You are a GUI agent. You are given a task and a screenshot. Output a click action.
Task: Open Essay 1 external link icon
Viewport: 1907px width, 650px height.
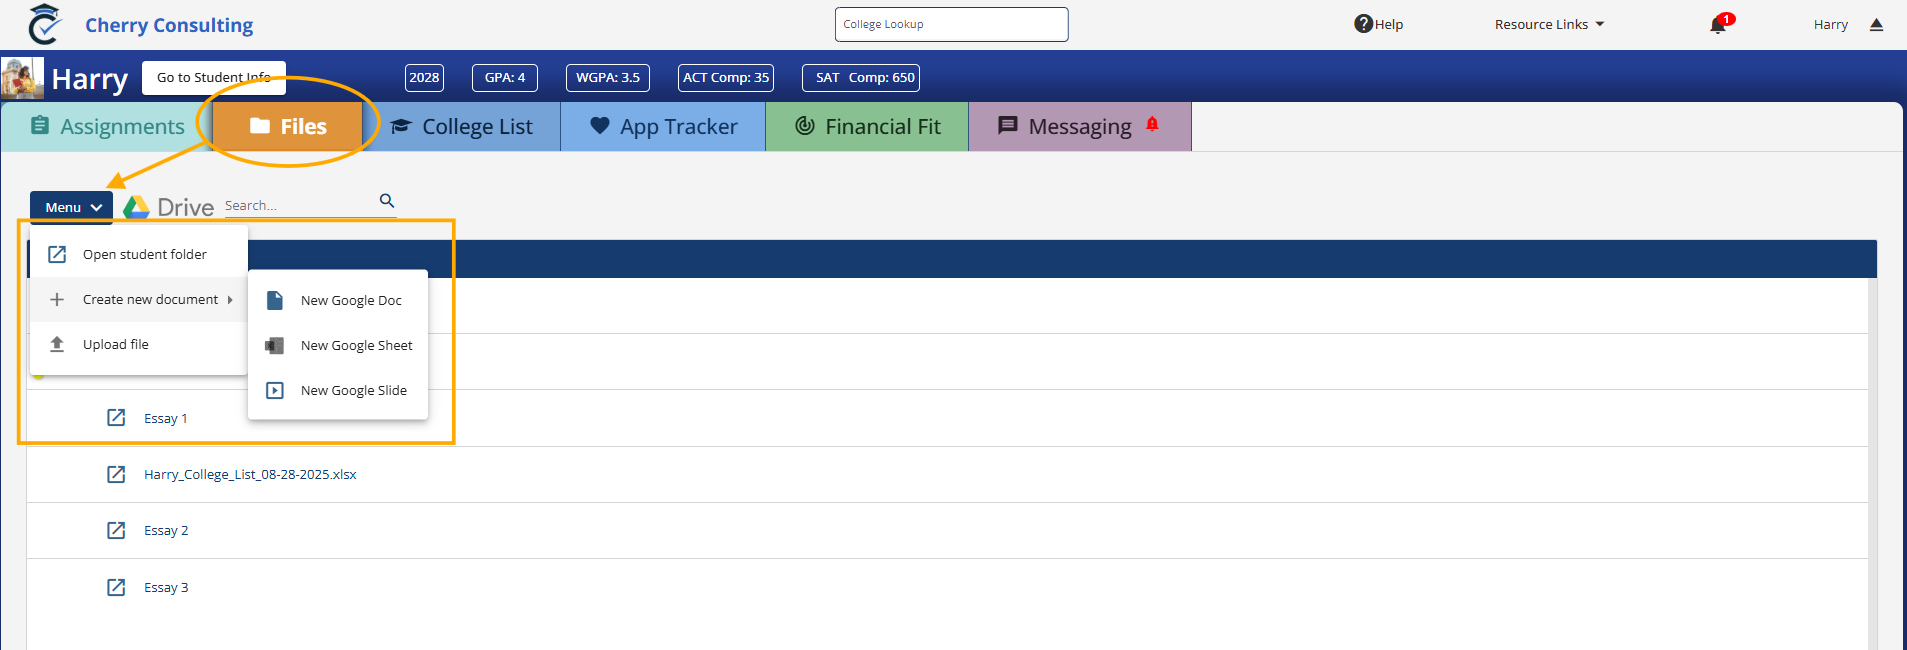click(x=116, y=418)
